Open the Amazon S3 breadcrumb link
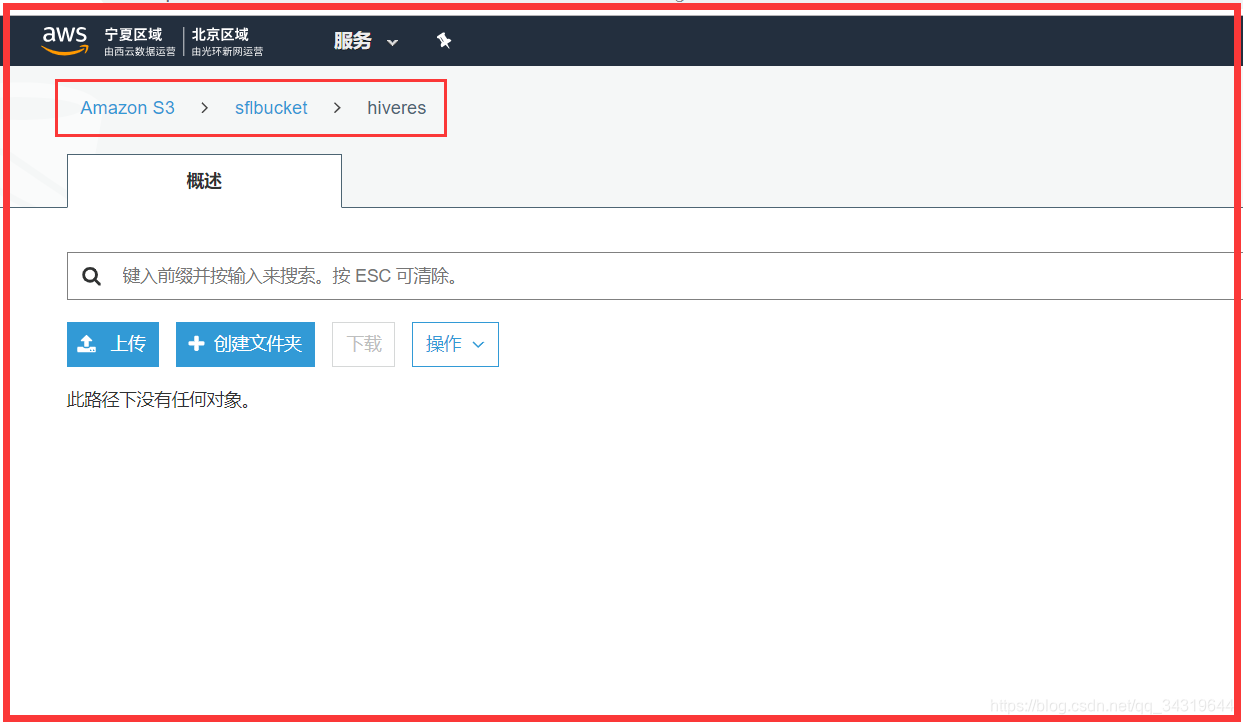Viewport: 1243px width, 724px height. click(x=127, y=108)
